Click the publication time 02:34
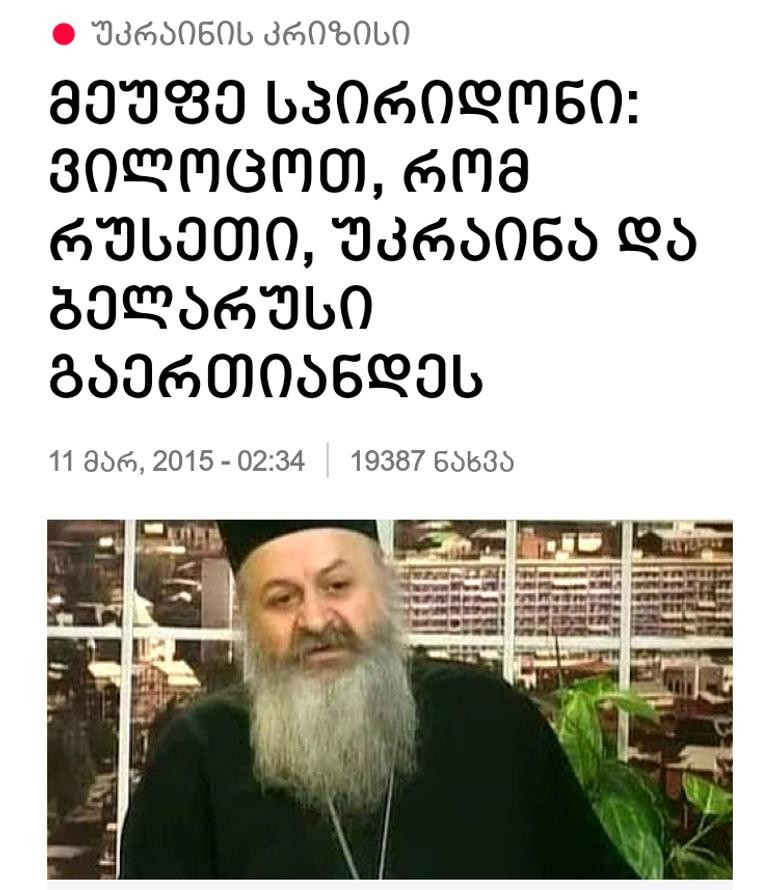The height and width of the screenshot is (890, 766). coord(271,460)
